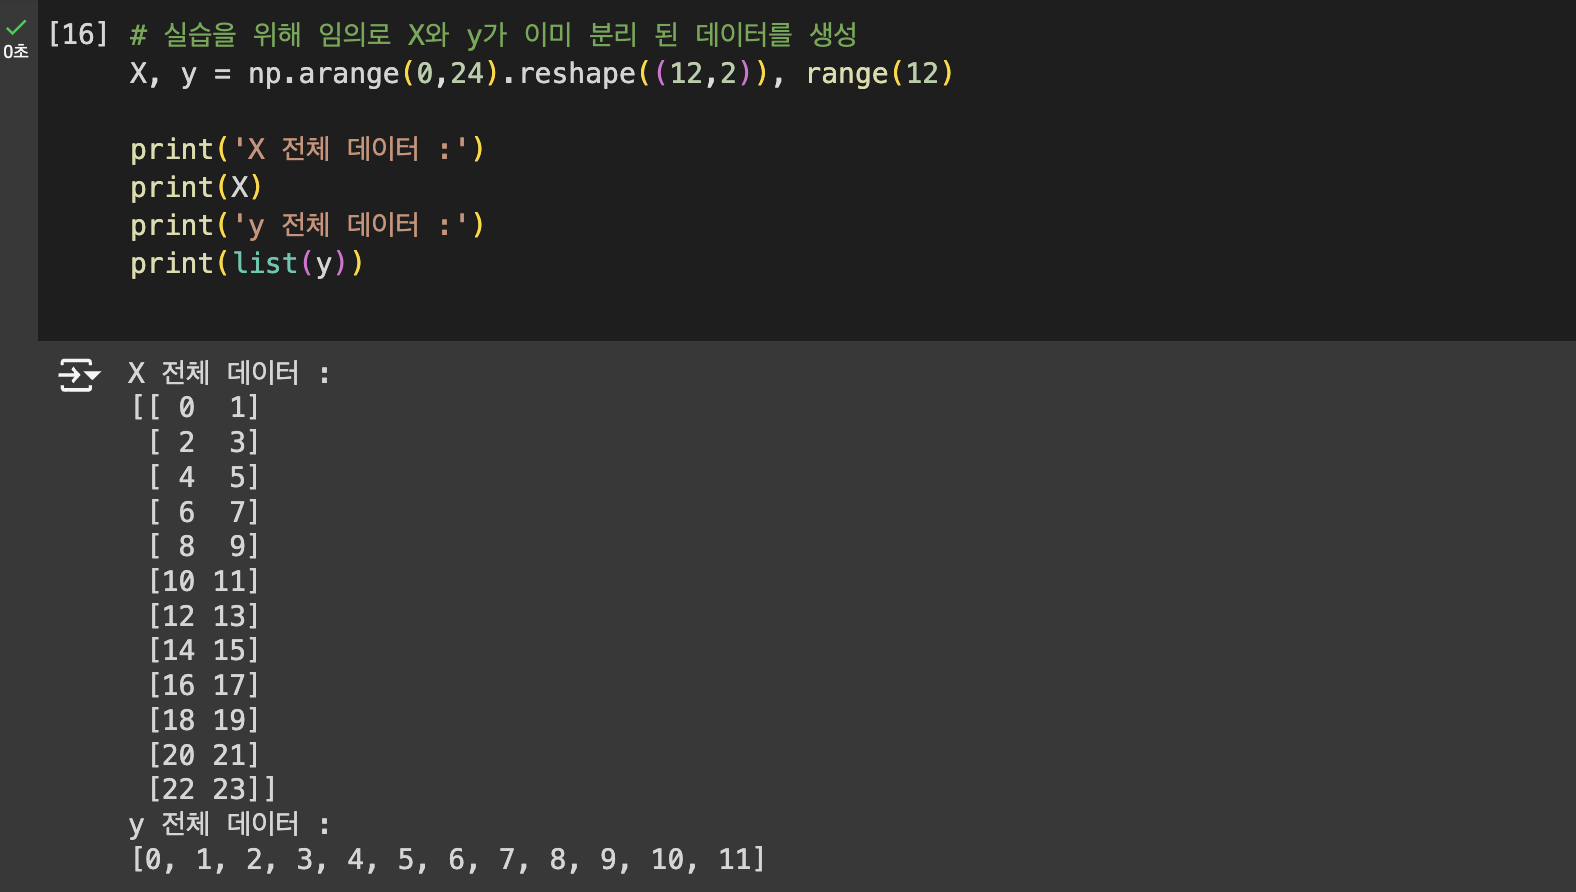Screen dimensions: 1576x892
Task: Click the 'y 전체 데이터 :' output heading
Action: (x=229, y=825)
